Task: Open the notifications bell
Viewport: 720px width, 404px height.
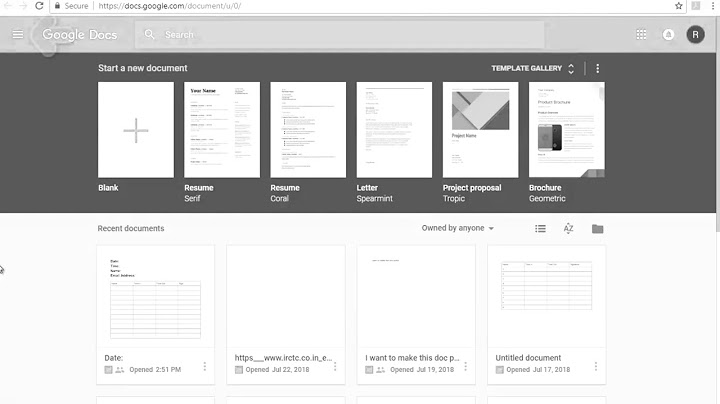Action: (668, 34)
